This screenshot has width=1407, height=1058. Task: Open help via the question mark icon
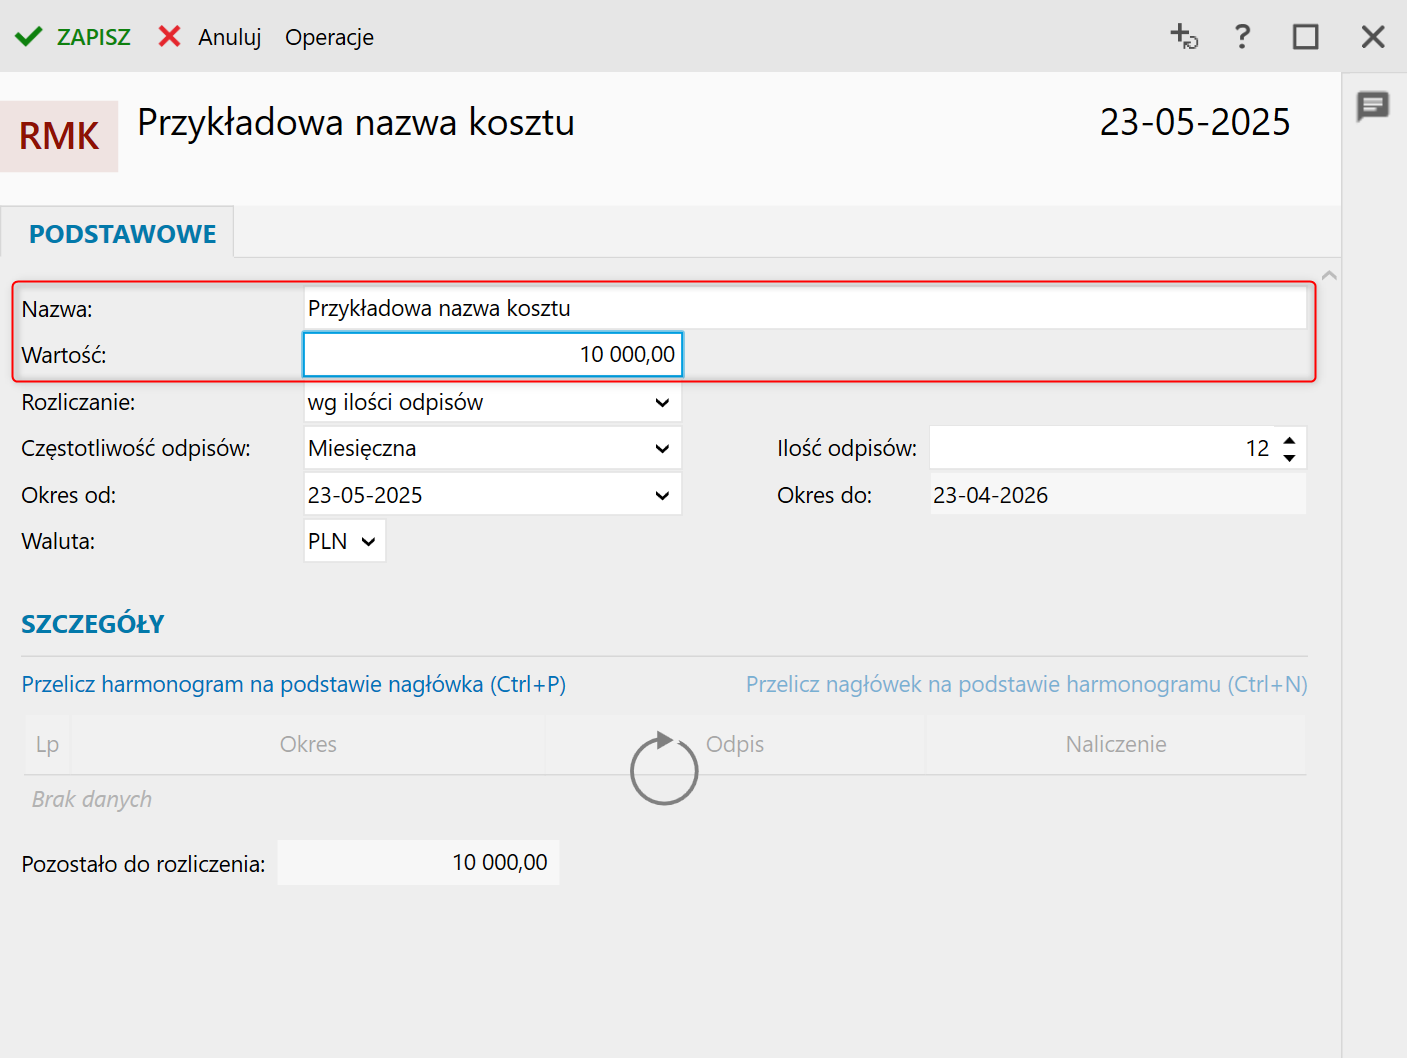coord(1242,37)
